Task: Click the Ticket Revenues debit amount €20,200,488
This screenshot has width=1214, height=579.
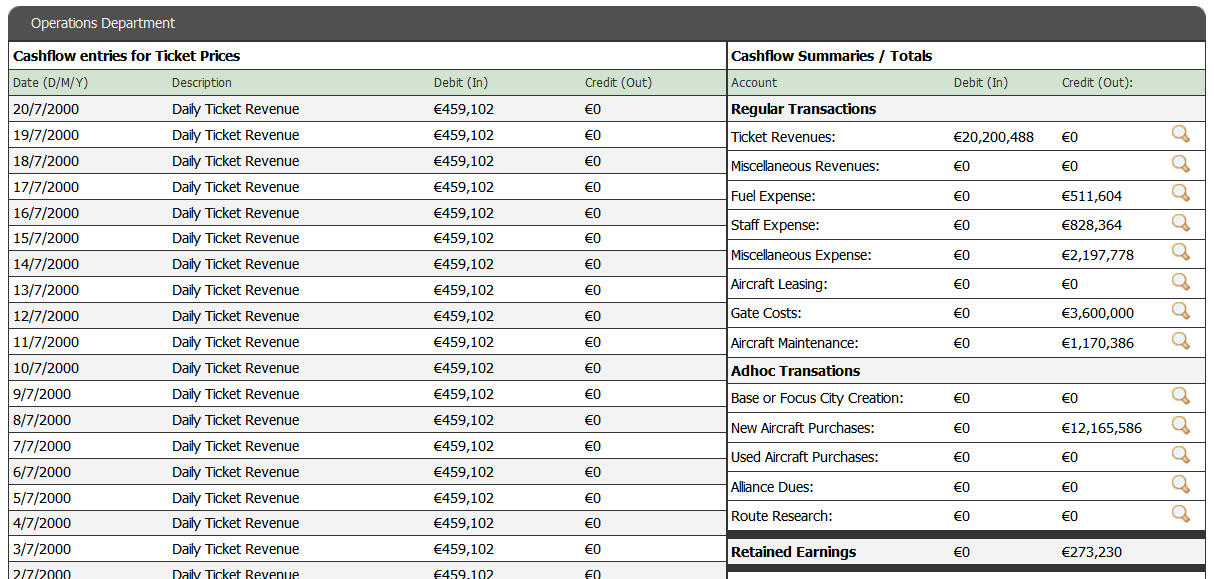Action: coord(993,137)
